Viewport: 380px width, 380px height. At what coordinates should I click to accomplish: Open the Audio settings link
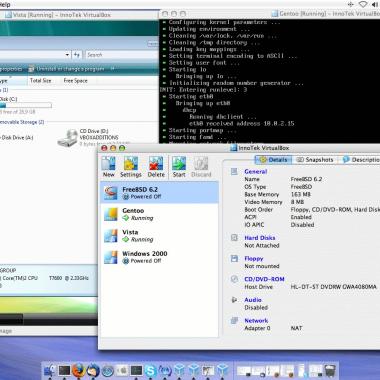point(253,300)
